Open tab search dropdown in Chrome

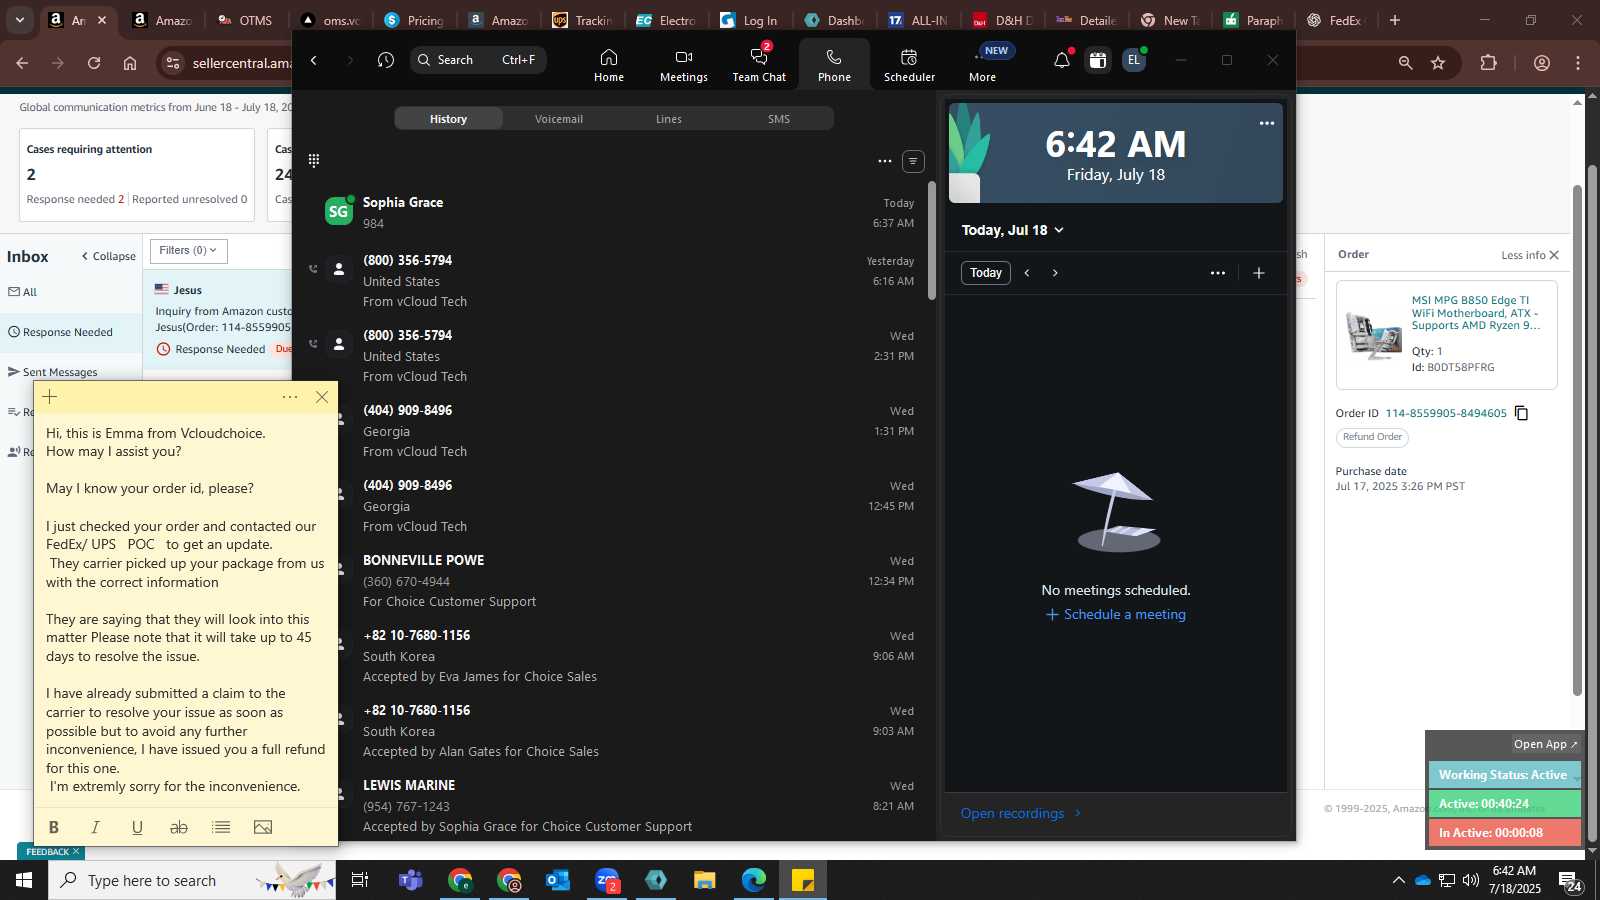point(19,20)
